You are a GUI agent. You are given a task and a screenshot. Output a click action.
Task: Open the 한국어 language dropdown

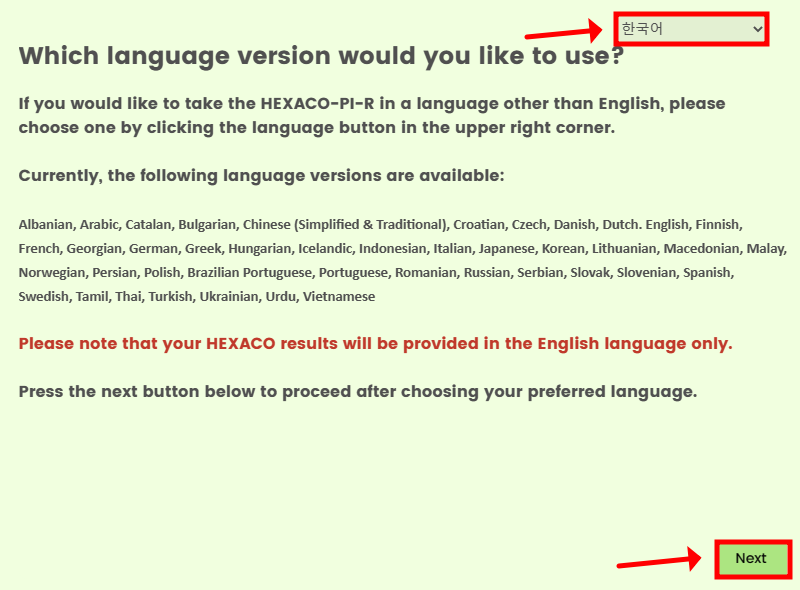point(691,29)
